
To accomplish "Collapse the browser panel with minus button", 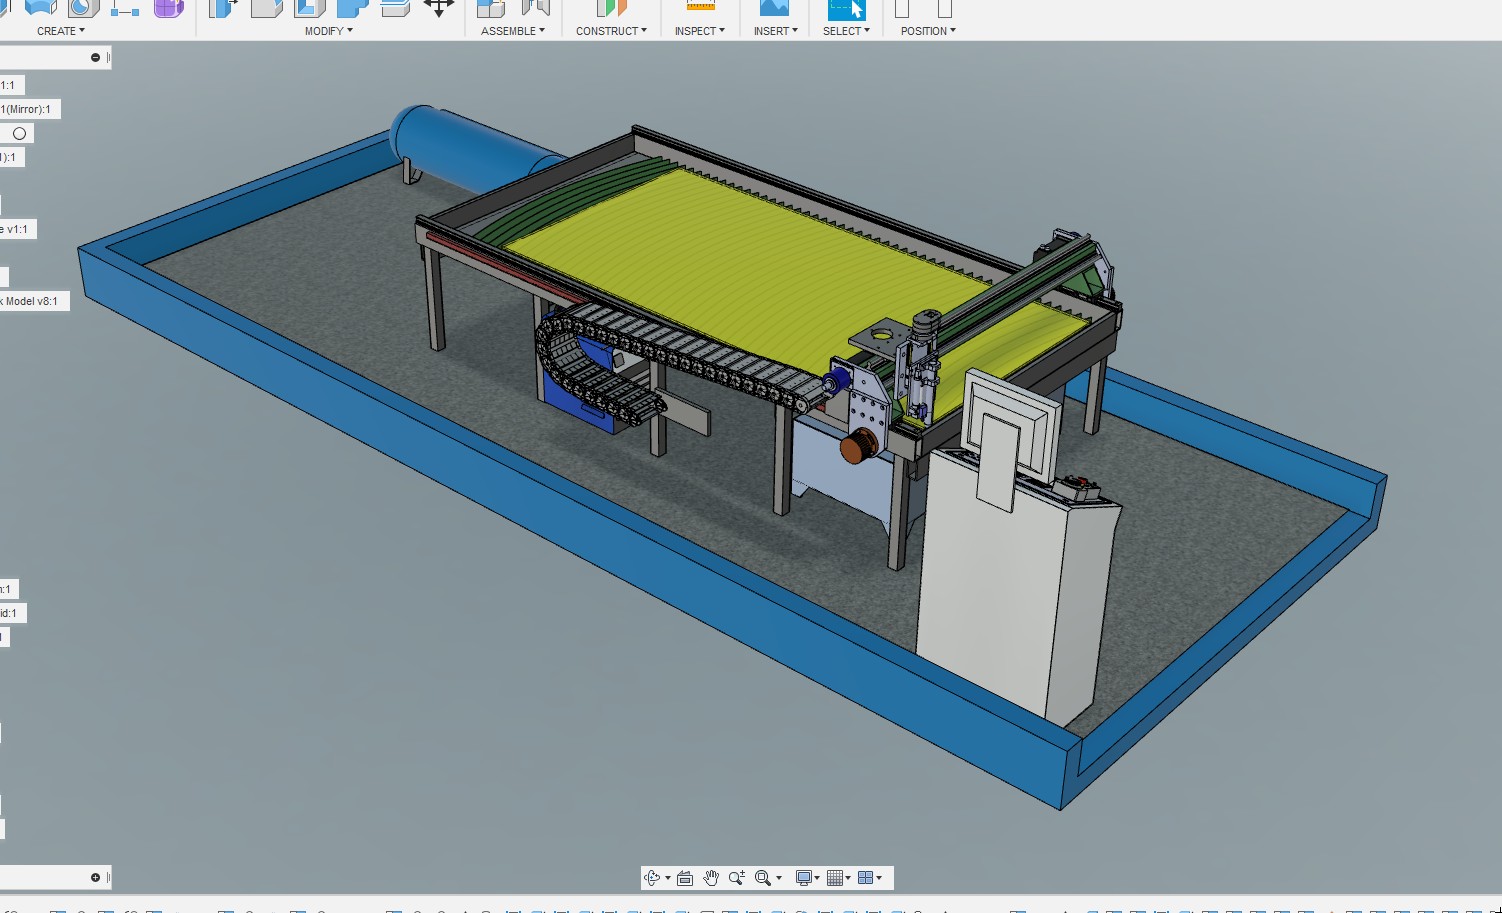I will [x=96, y=58].
